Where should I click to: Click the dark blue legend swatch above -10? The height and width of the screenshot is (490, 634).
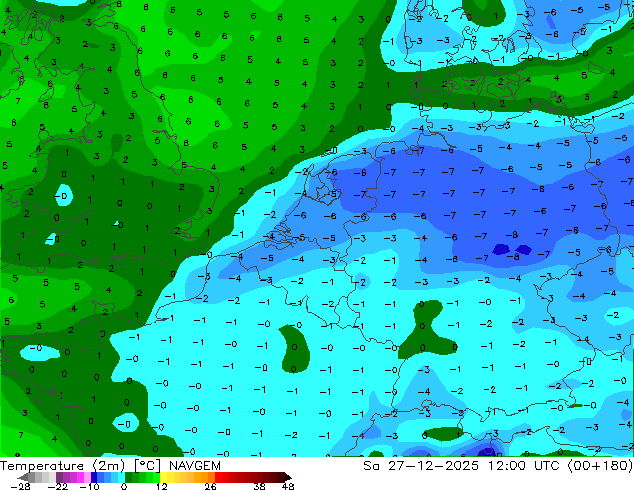[x=94, y=477]
